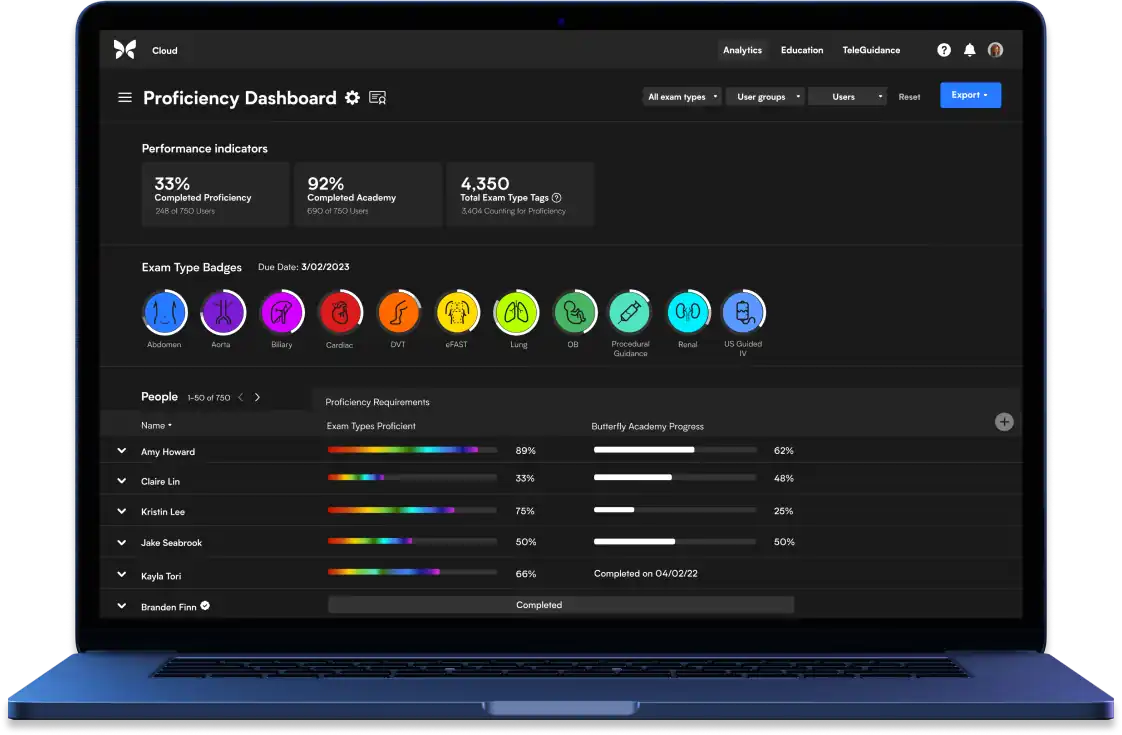Expand Amy Howard's row details

[x=121, y=451]
